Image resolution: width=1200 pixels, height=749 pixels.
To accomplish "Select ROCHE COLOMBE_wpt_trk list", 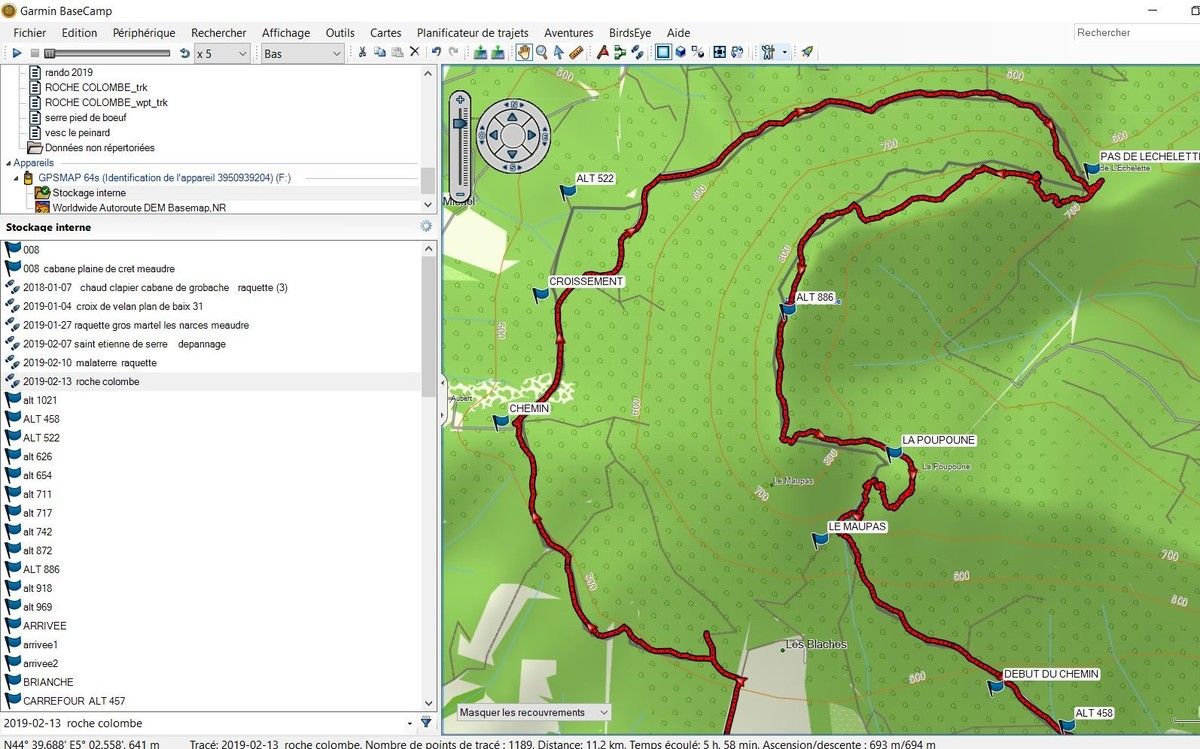I will click(106, 102).
